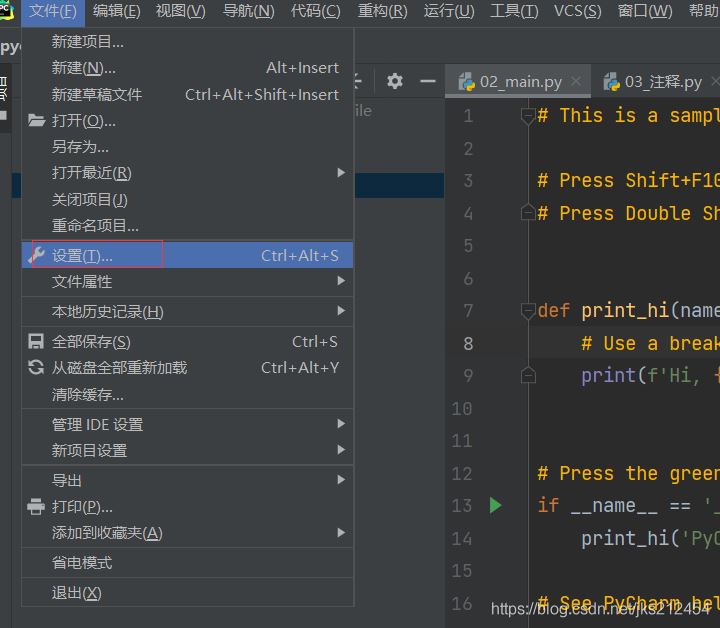
Task: Toggle the fold marker at line 1
Action: click(528, 116)
